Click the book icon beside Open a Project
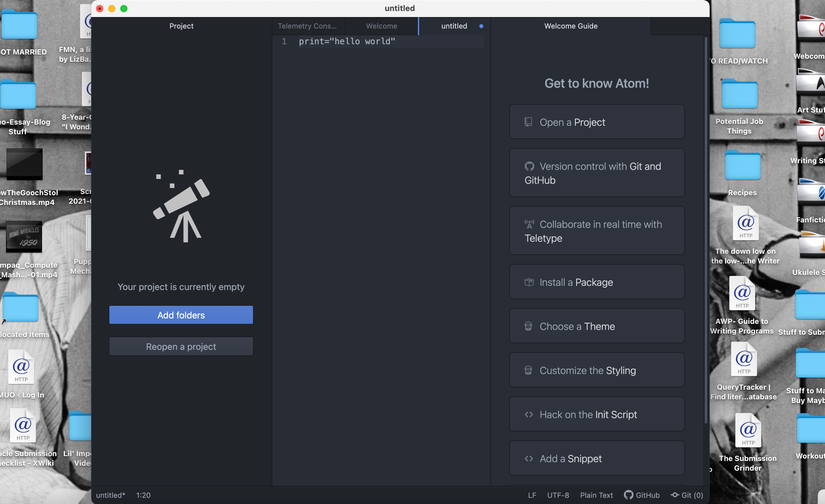825x504 pixels. (x=528, y=122)
